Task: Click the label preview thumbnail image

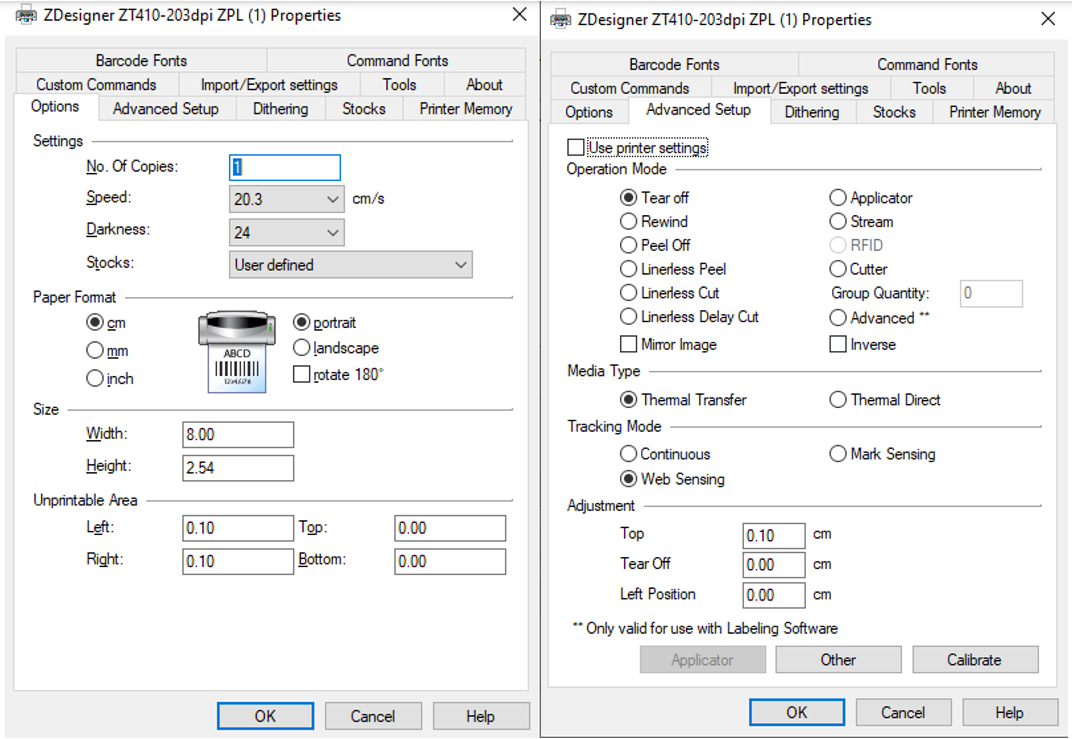Action: 237,350
